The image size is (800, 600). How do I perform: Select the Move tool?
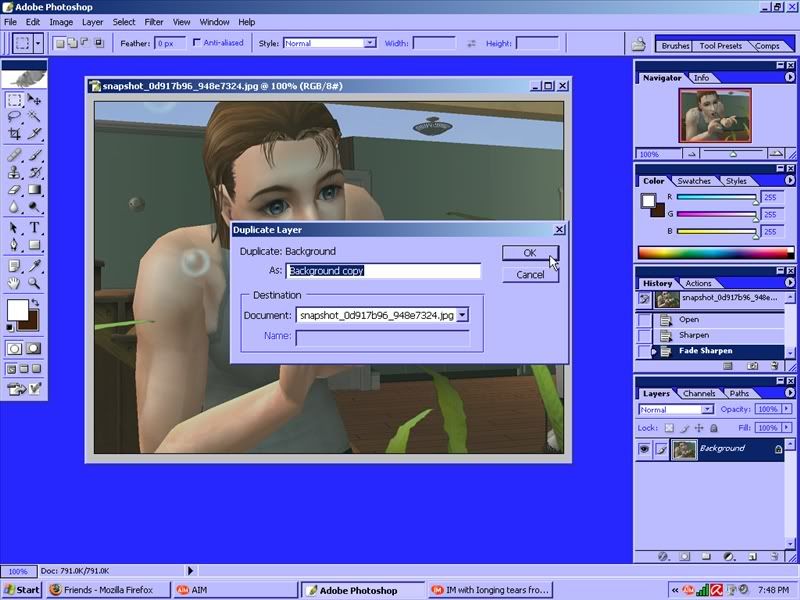click(x=34, y=99)
